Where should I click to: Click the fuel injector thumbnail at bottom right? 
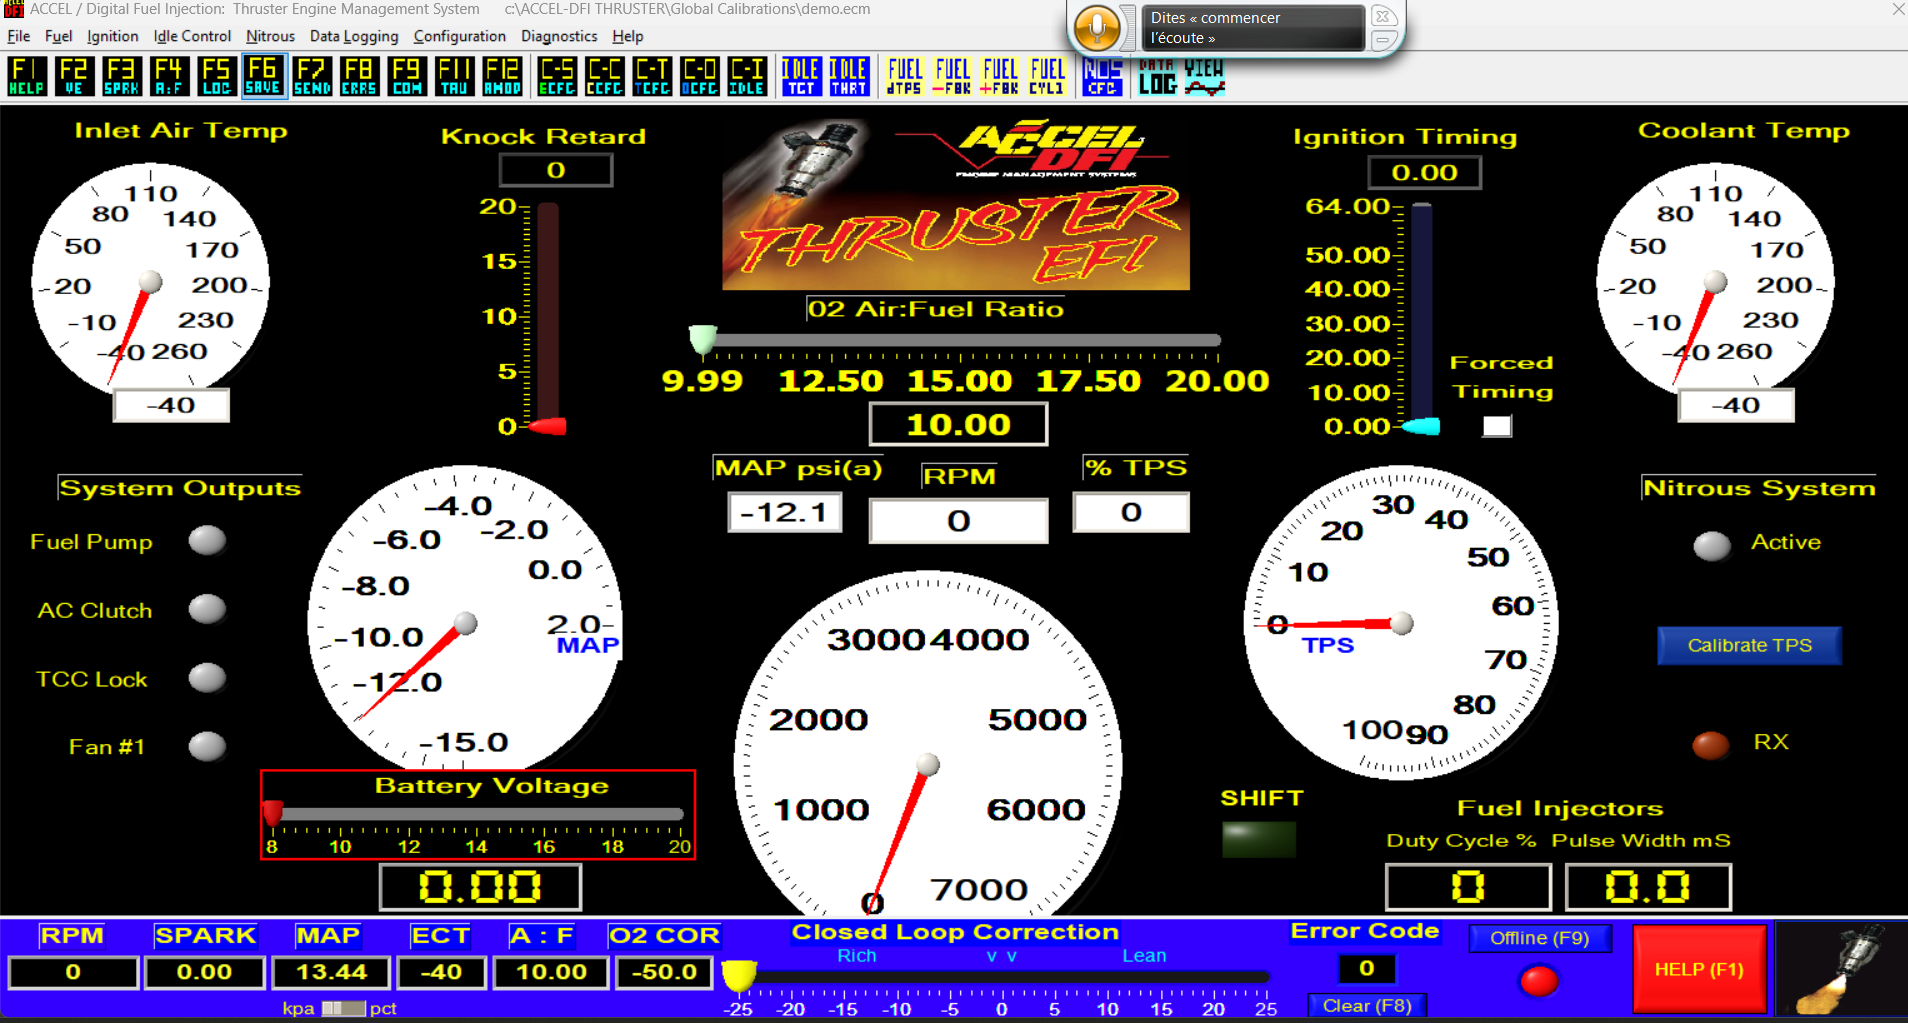1840,969
